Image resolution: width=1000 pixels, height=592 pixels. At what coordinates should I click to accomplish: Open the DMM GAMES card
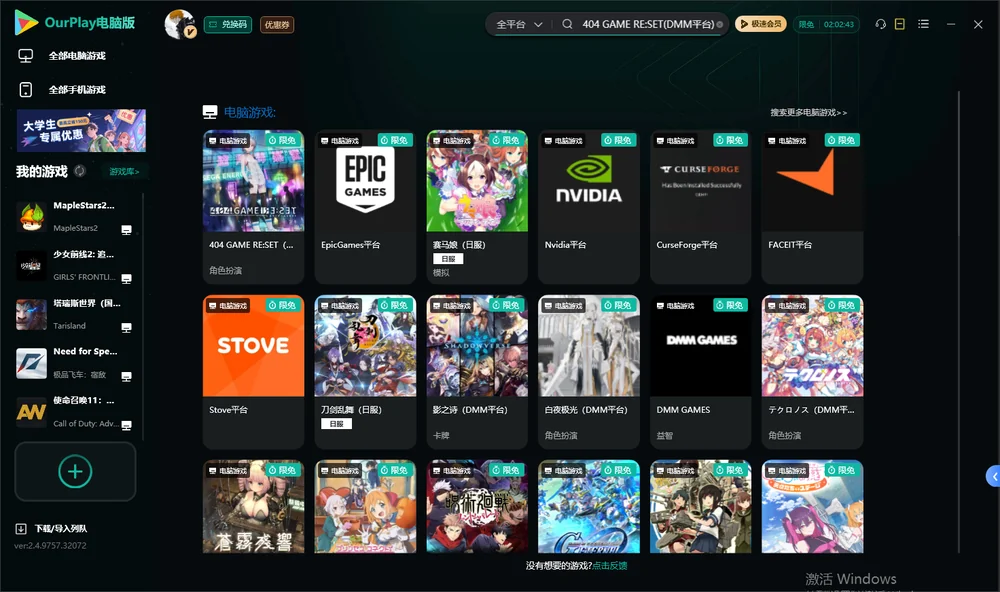701,372
